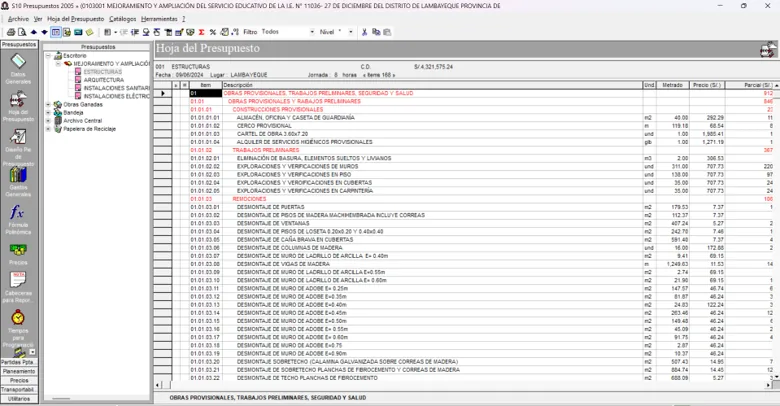Click the print icon in toolbar

(x=11, y=32)
